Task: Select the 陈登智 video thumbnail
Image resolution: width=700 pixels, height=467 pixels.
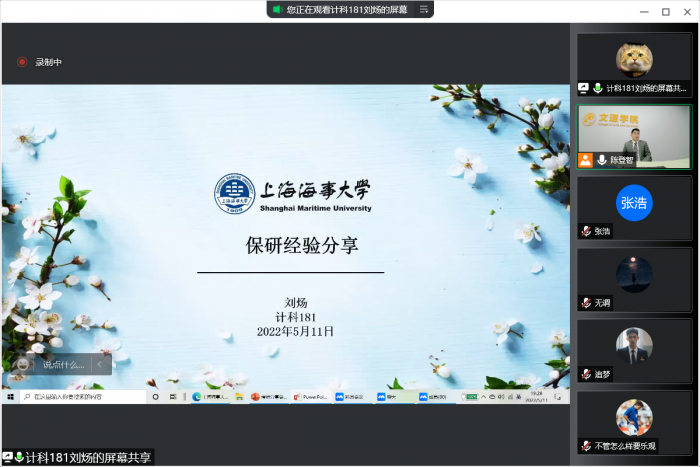Action: [634, 137]
